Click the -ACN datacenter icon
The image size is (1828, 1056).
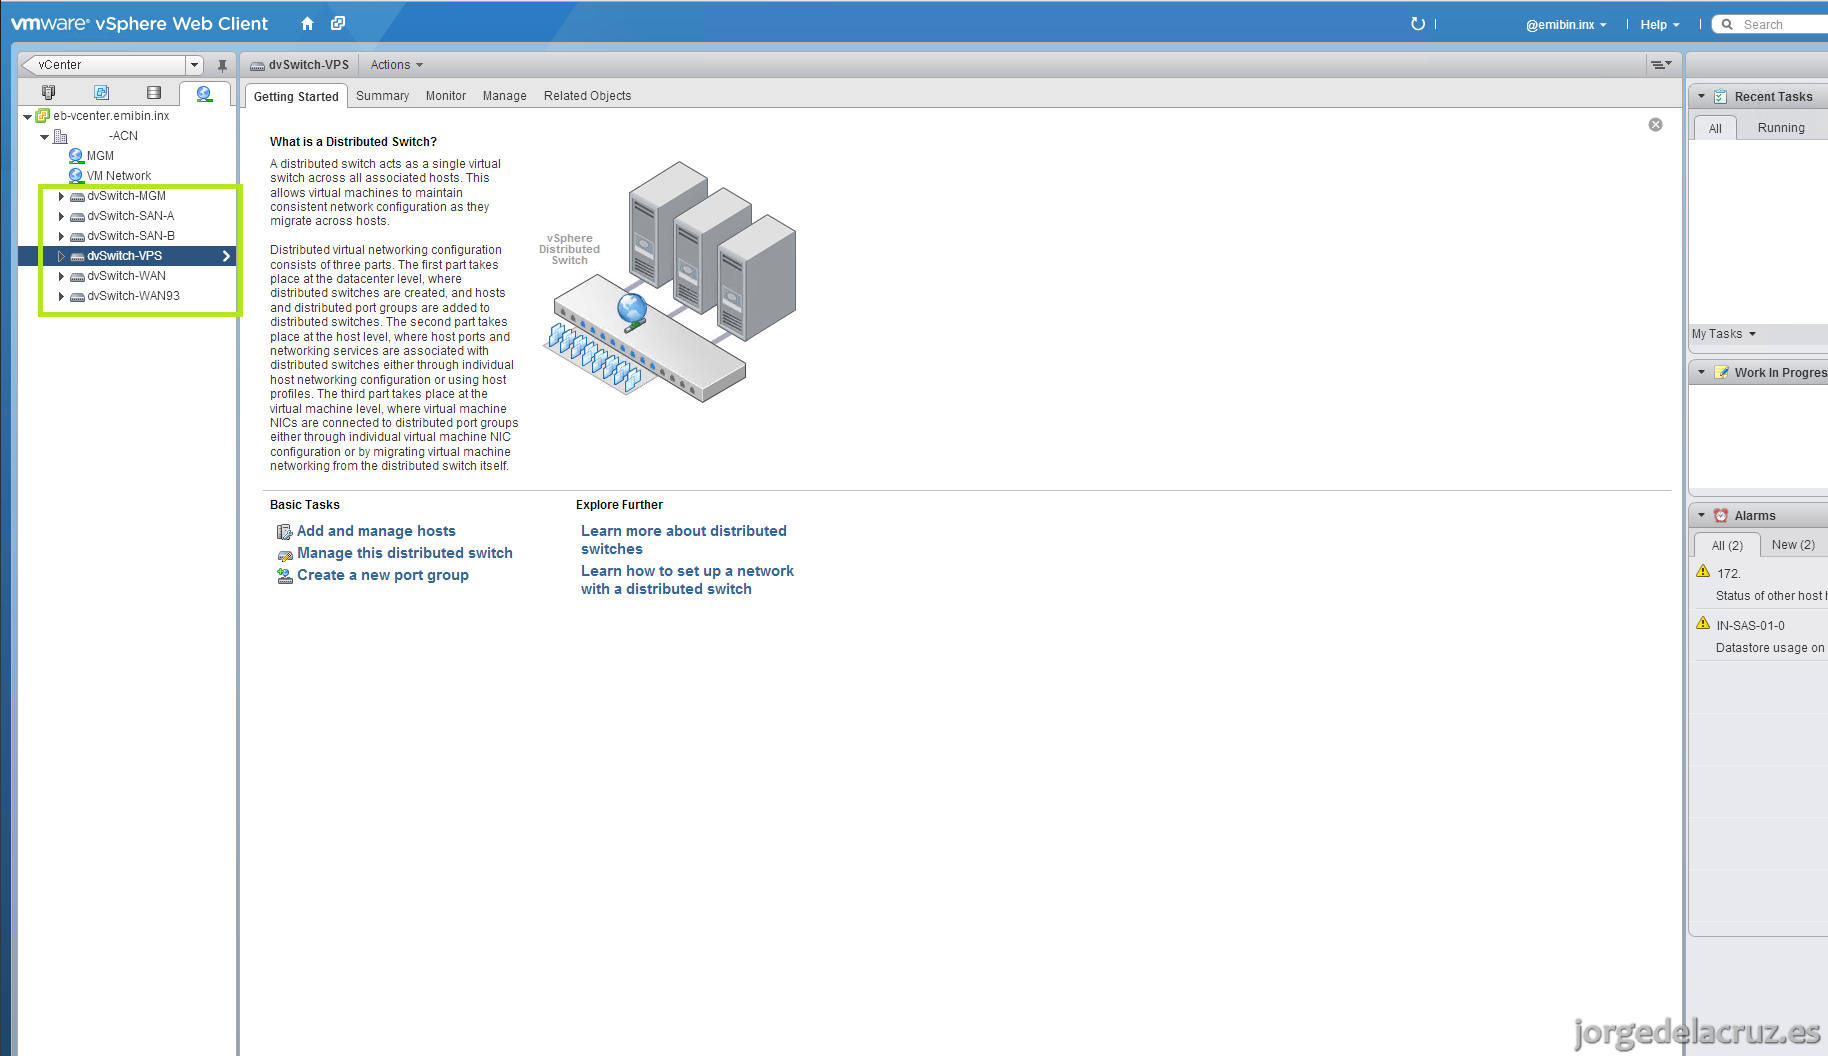coord(60,136)
